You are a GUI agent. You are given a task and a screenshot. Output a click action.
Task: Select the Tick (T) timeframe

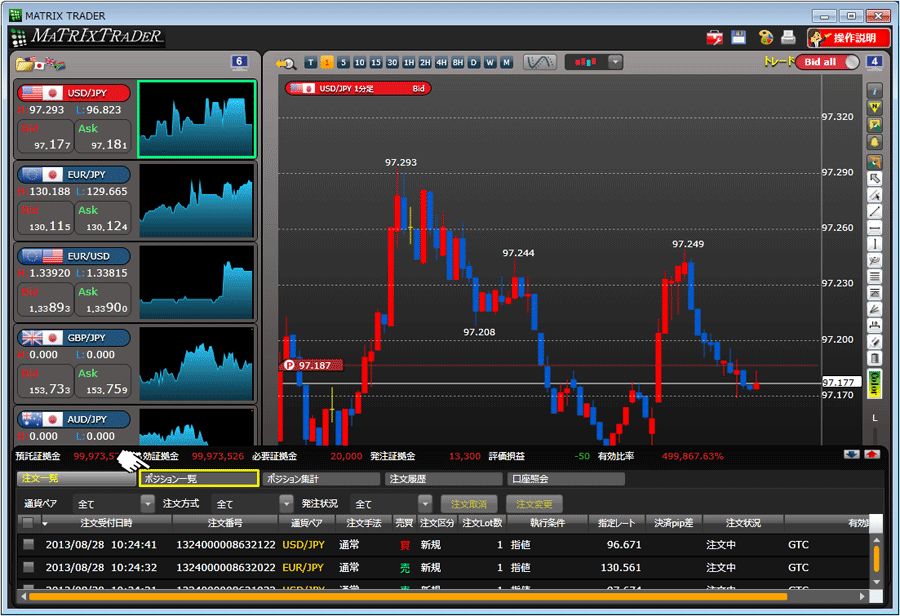point(311,63)
